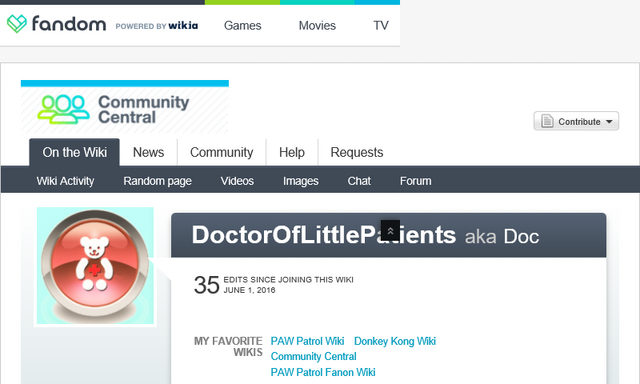Open the Community Central favorite wiki link

click(313, 356)
